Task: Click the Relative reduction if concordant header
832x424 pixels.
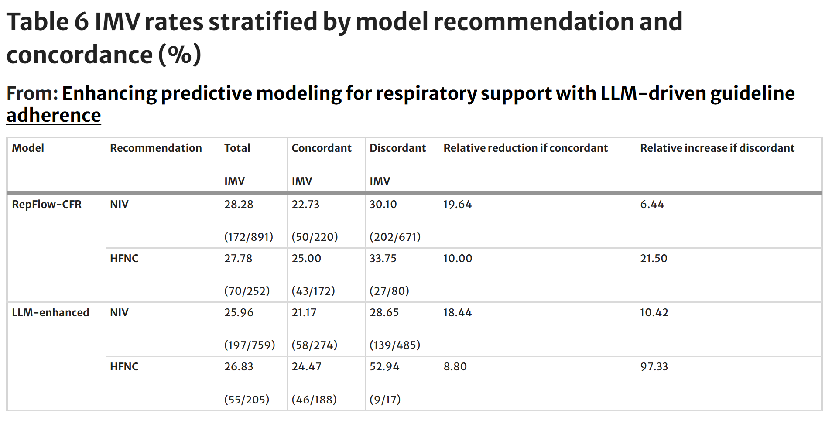Action: click(x=525, y=148)
